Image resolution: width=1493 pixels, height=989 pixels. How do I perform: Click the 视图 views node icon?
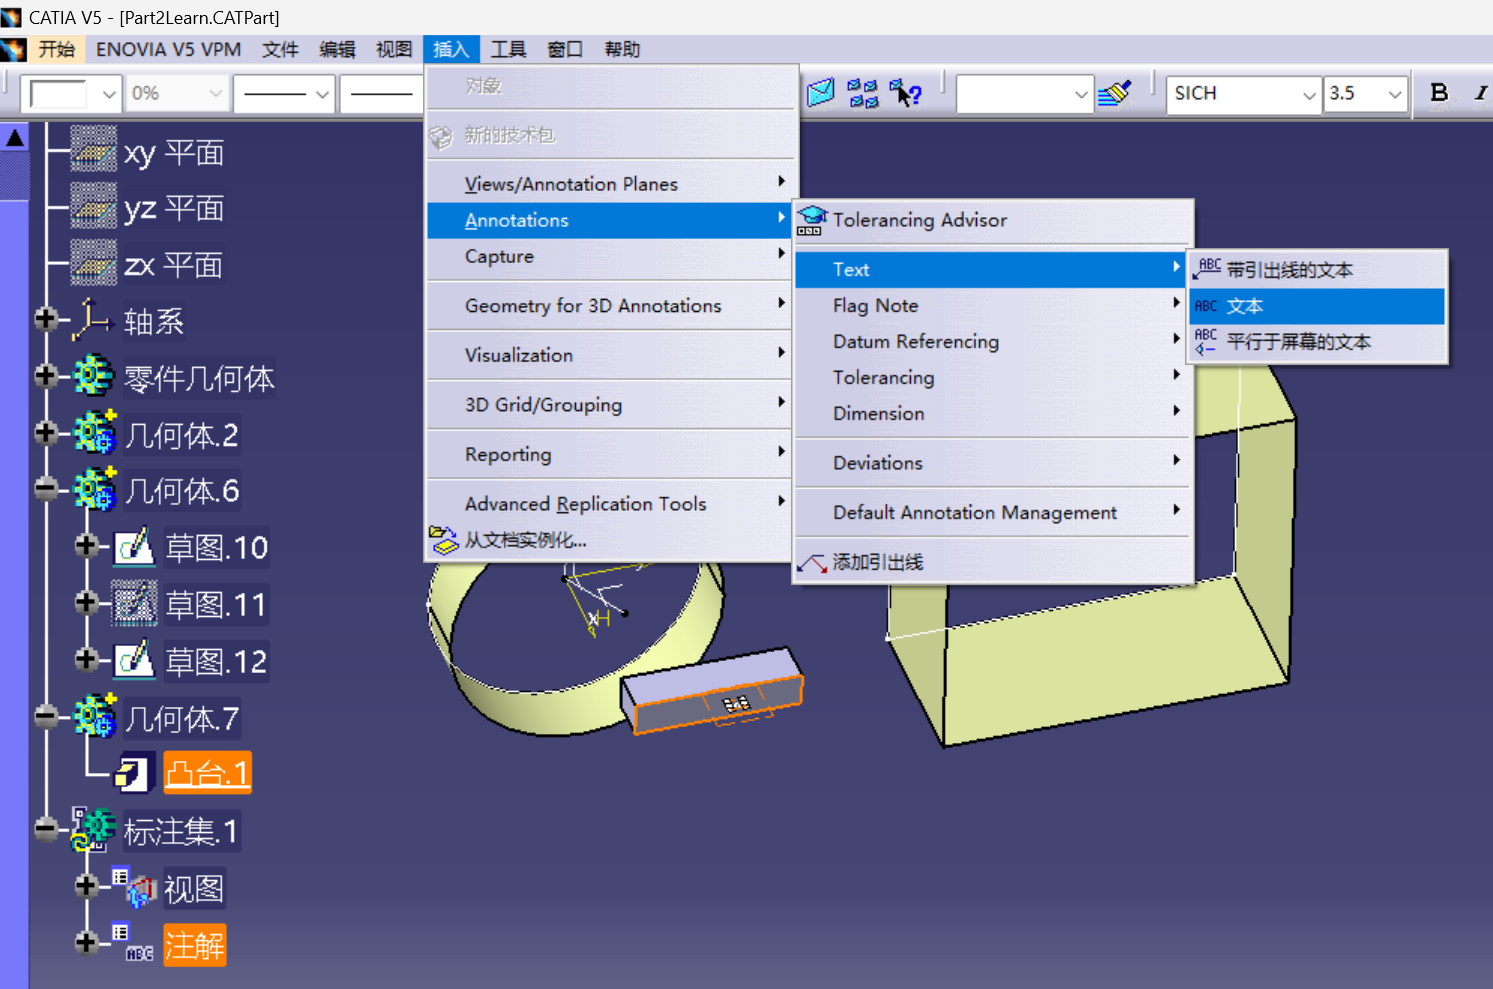[x=134, y=887]
